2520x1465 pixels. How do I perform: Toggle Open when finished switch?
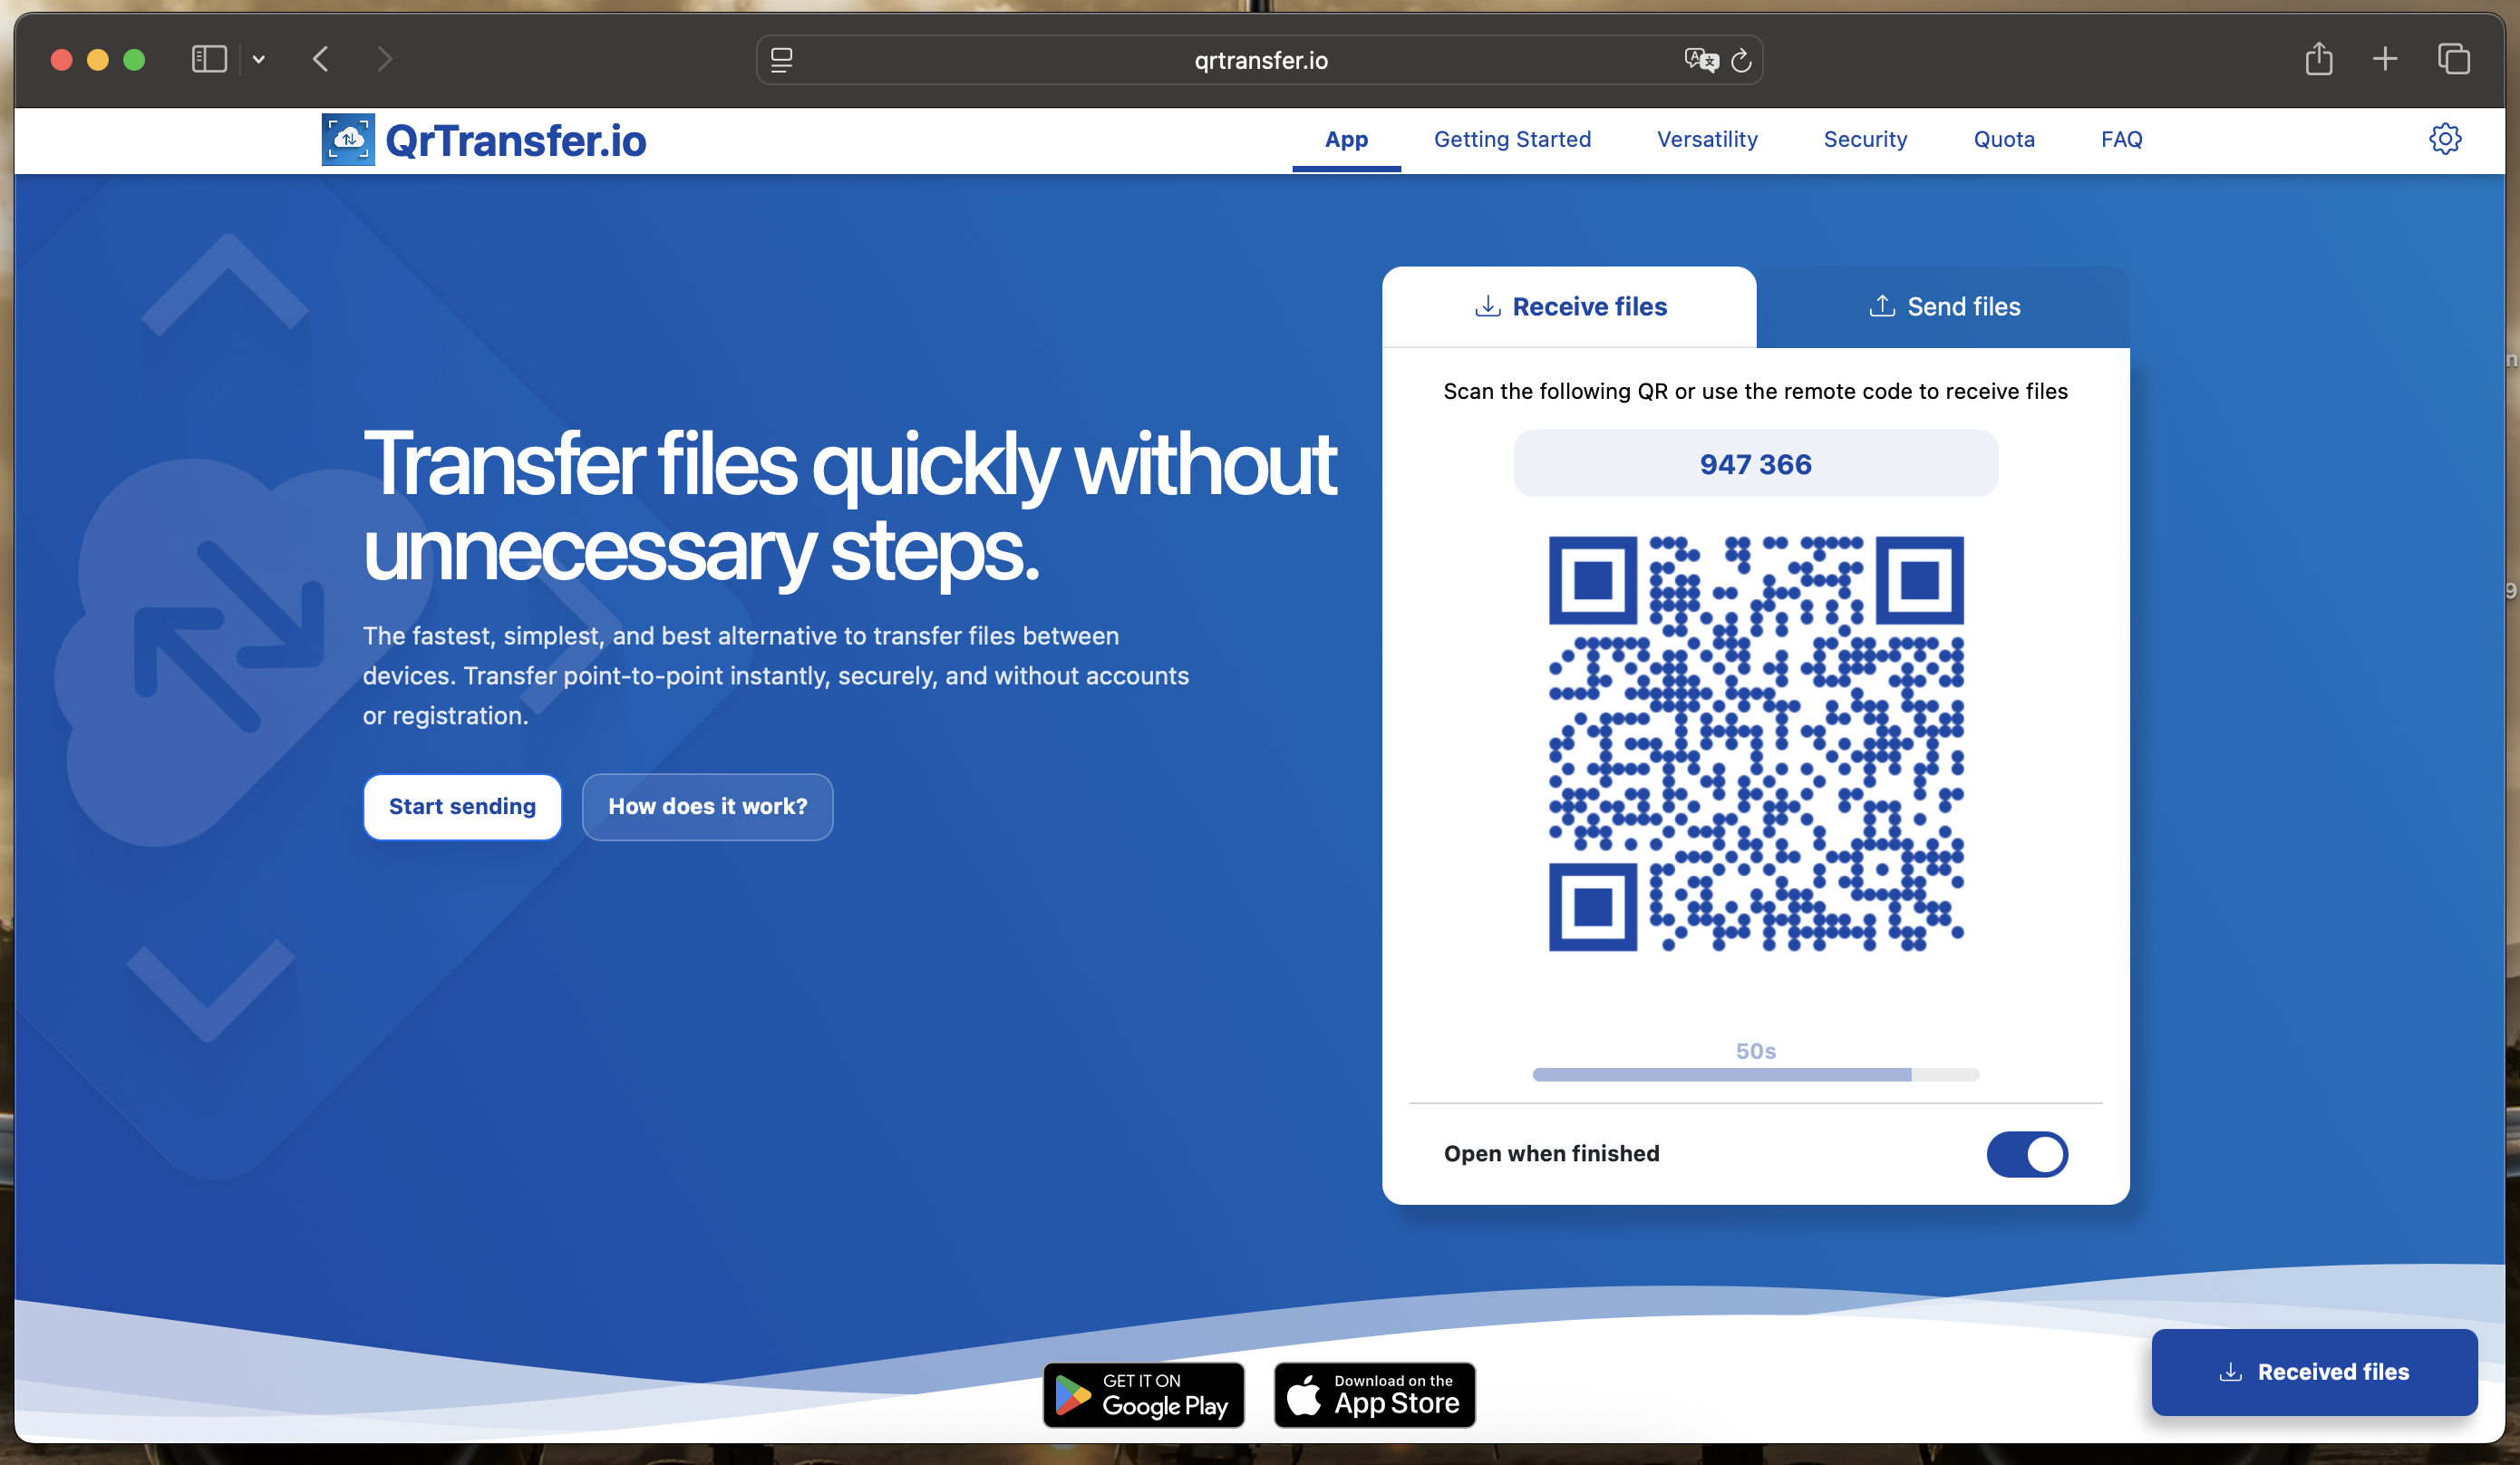click(2027, 1154)
